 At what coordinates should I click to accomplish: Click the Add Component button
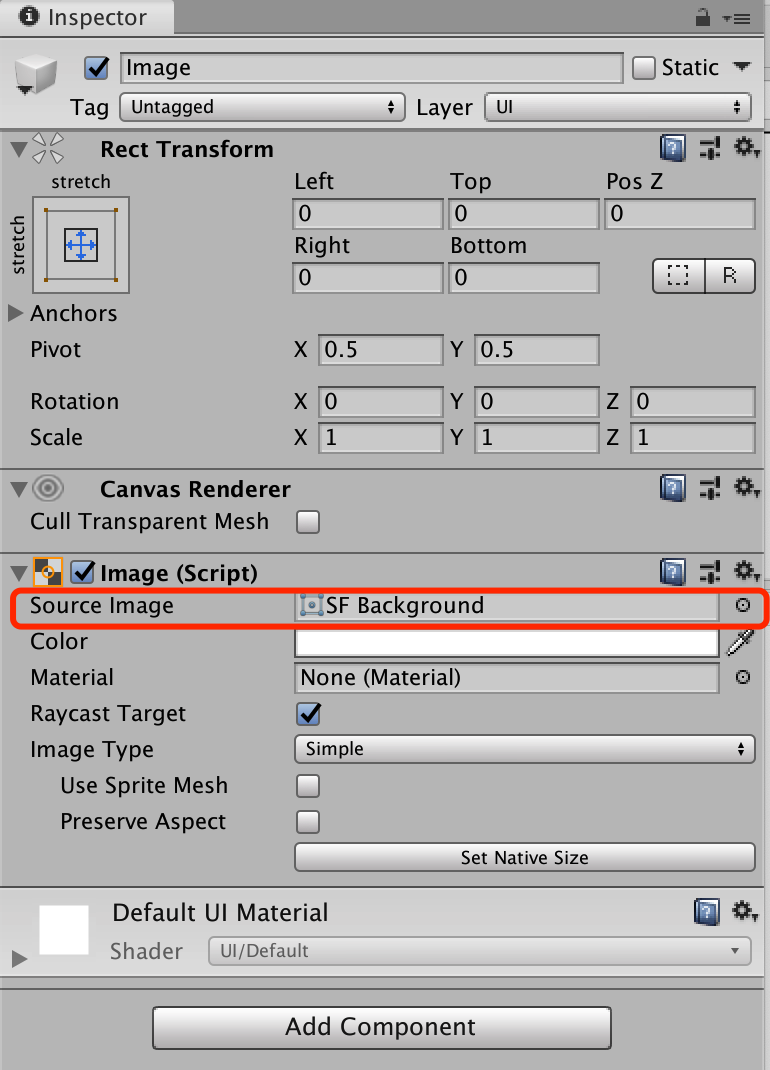(x=381, y=1027)
